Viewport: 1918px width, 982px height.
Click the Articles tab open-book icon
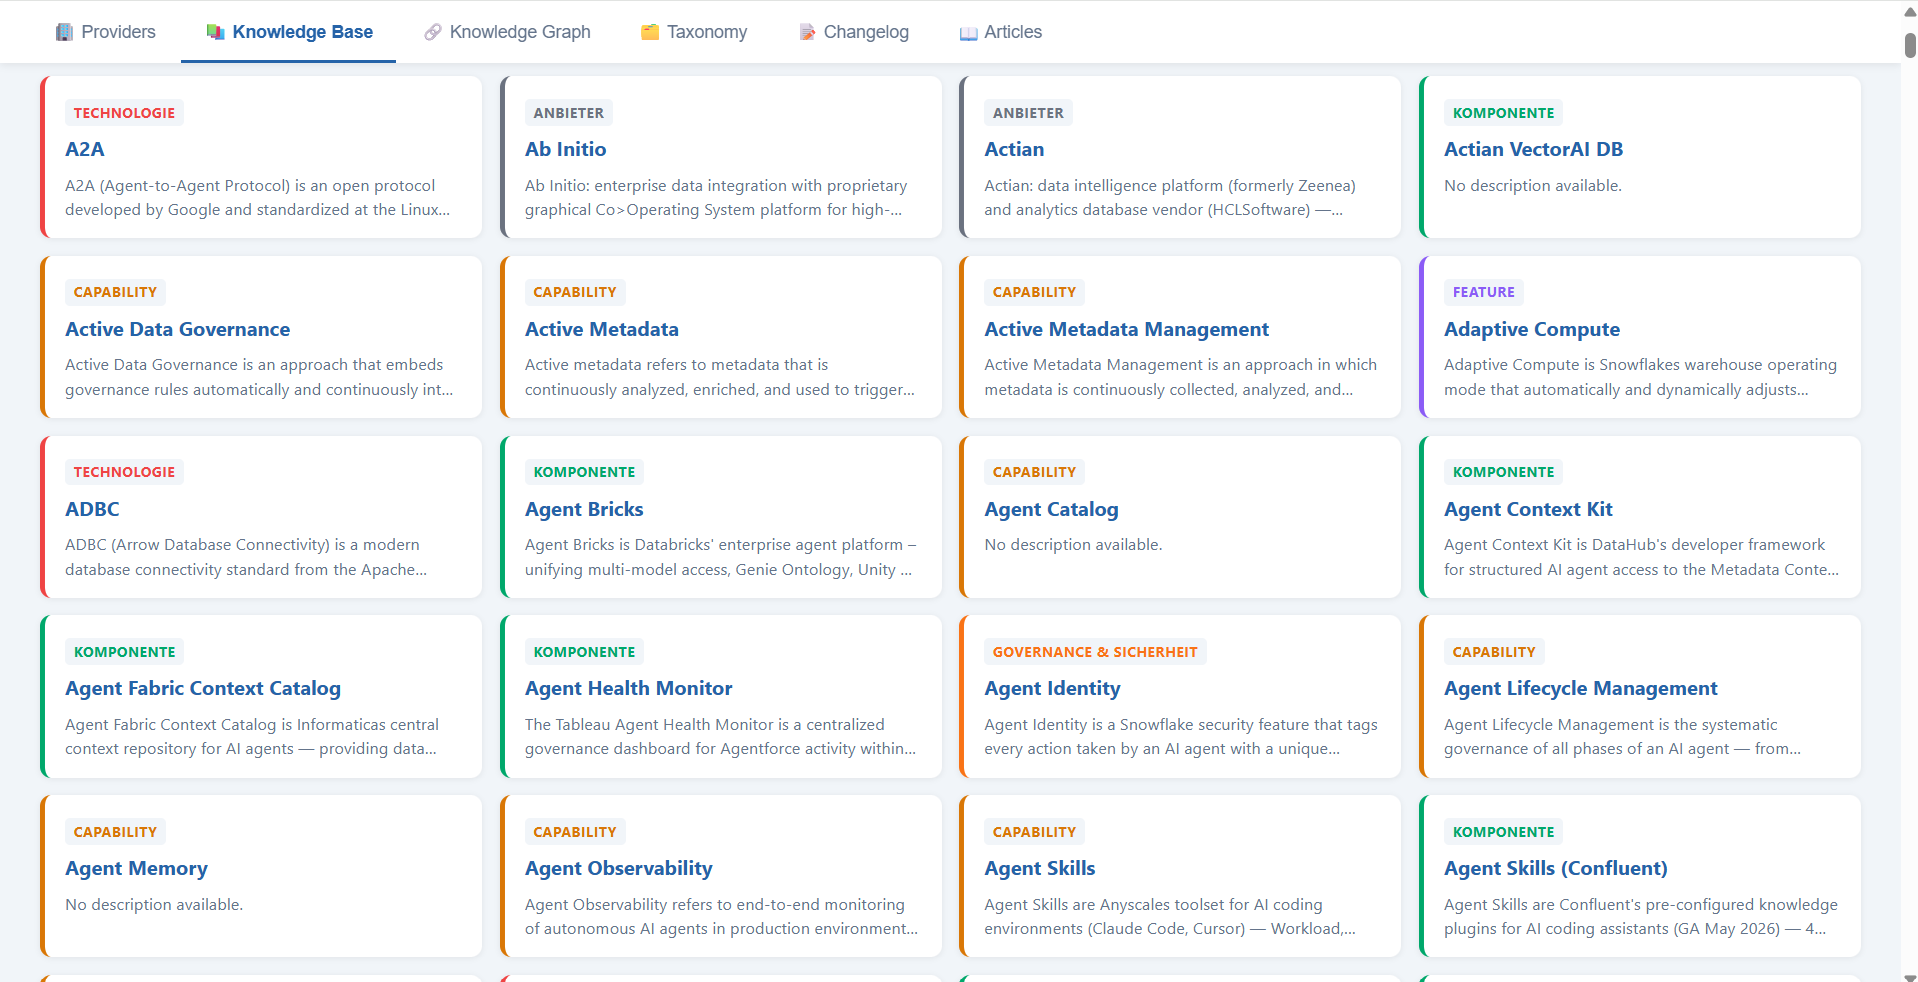click(968, 32)
